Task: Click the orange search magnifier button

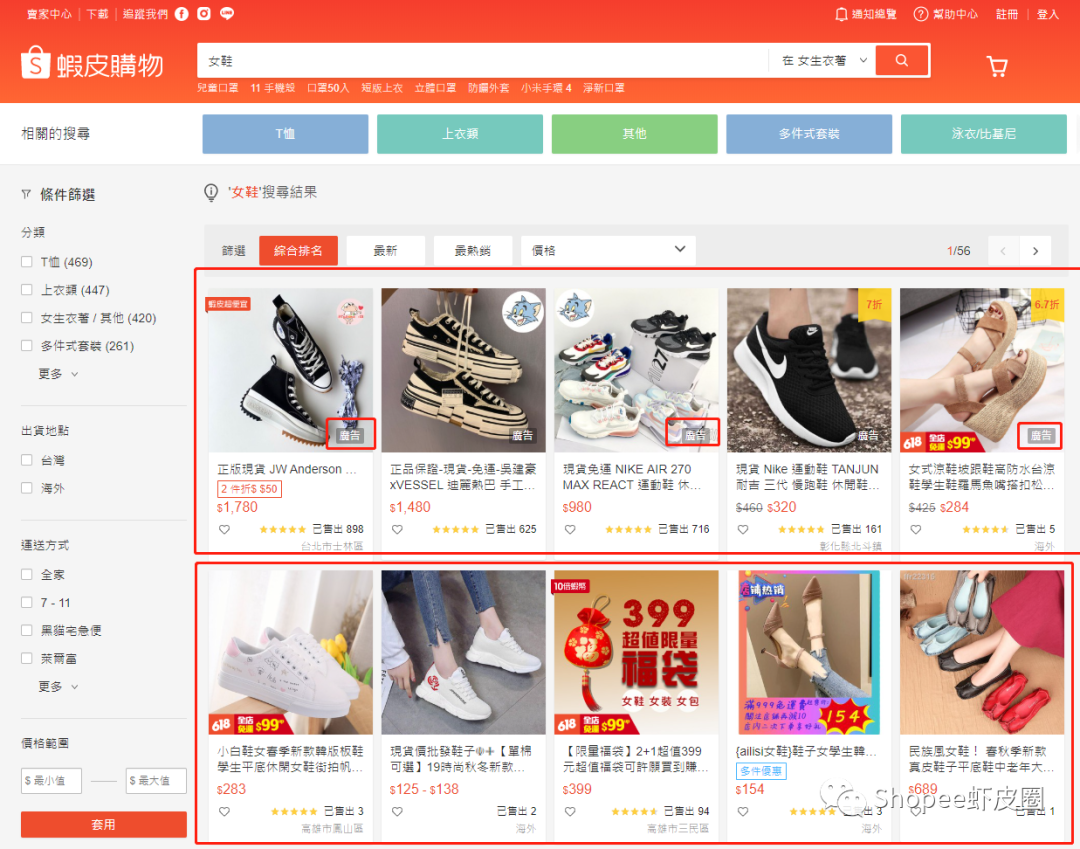Action: click(902, 61)
